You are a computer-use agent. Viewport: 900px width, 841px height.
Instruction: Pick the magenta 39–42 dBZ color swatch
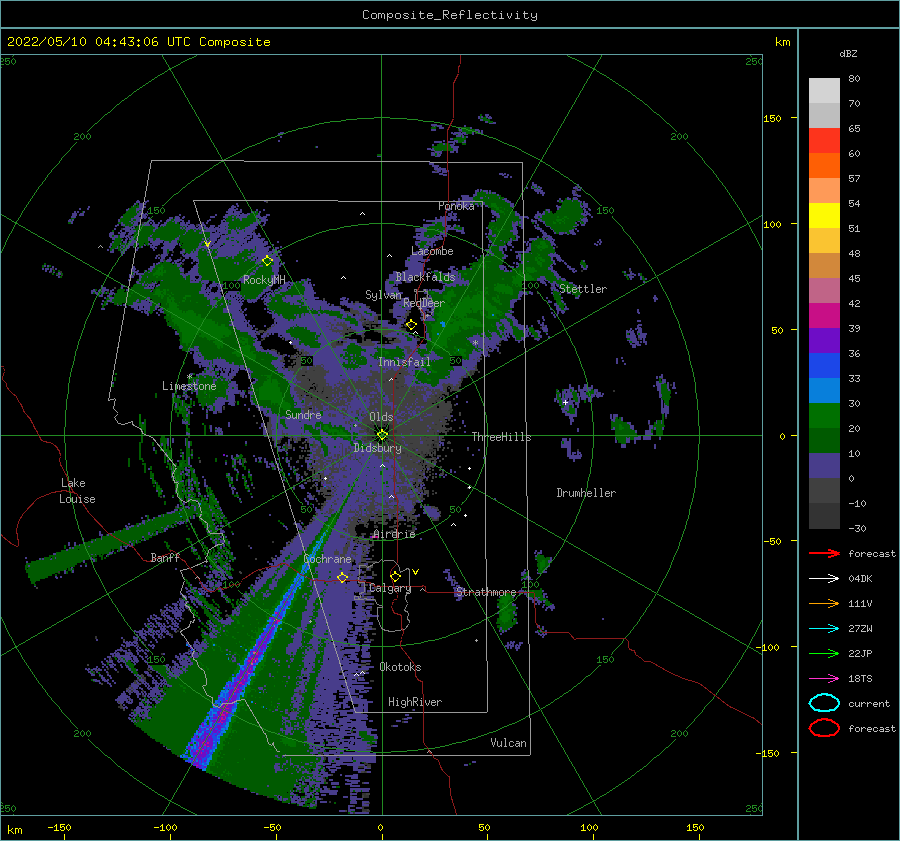tap(824, 315)
